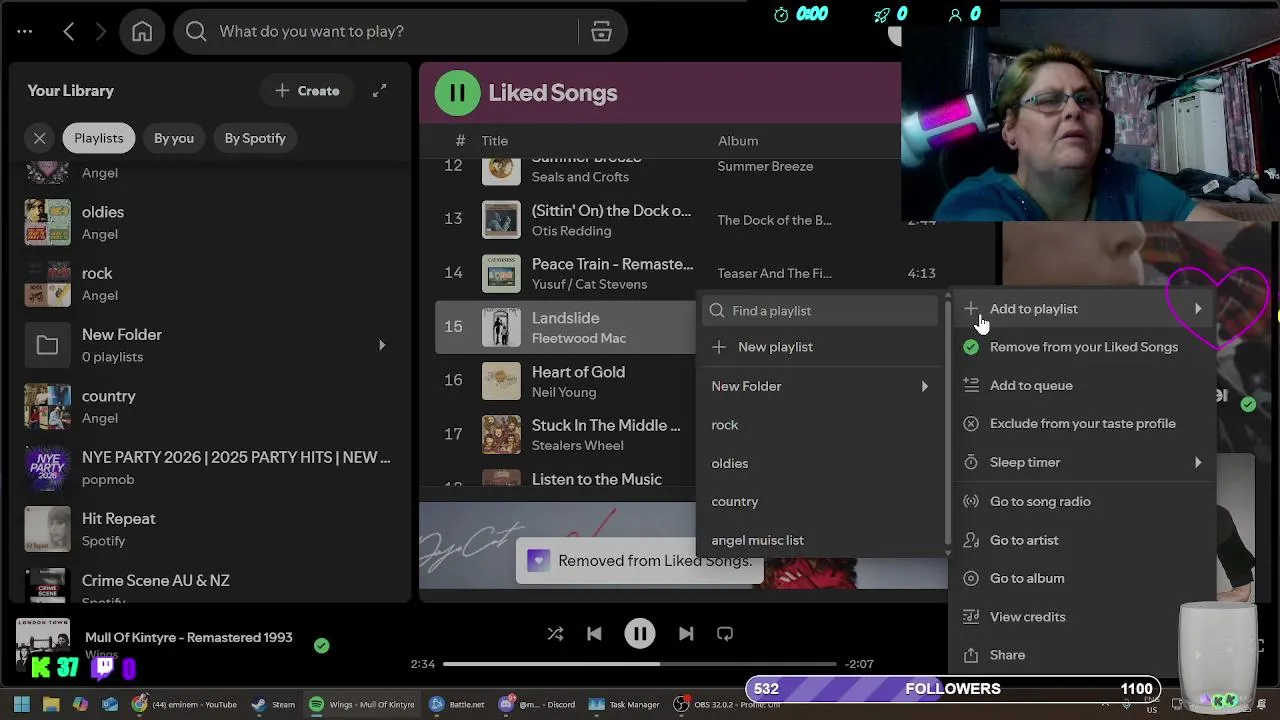Choose Go to album

coord(1084,579)
